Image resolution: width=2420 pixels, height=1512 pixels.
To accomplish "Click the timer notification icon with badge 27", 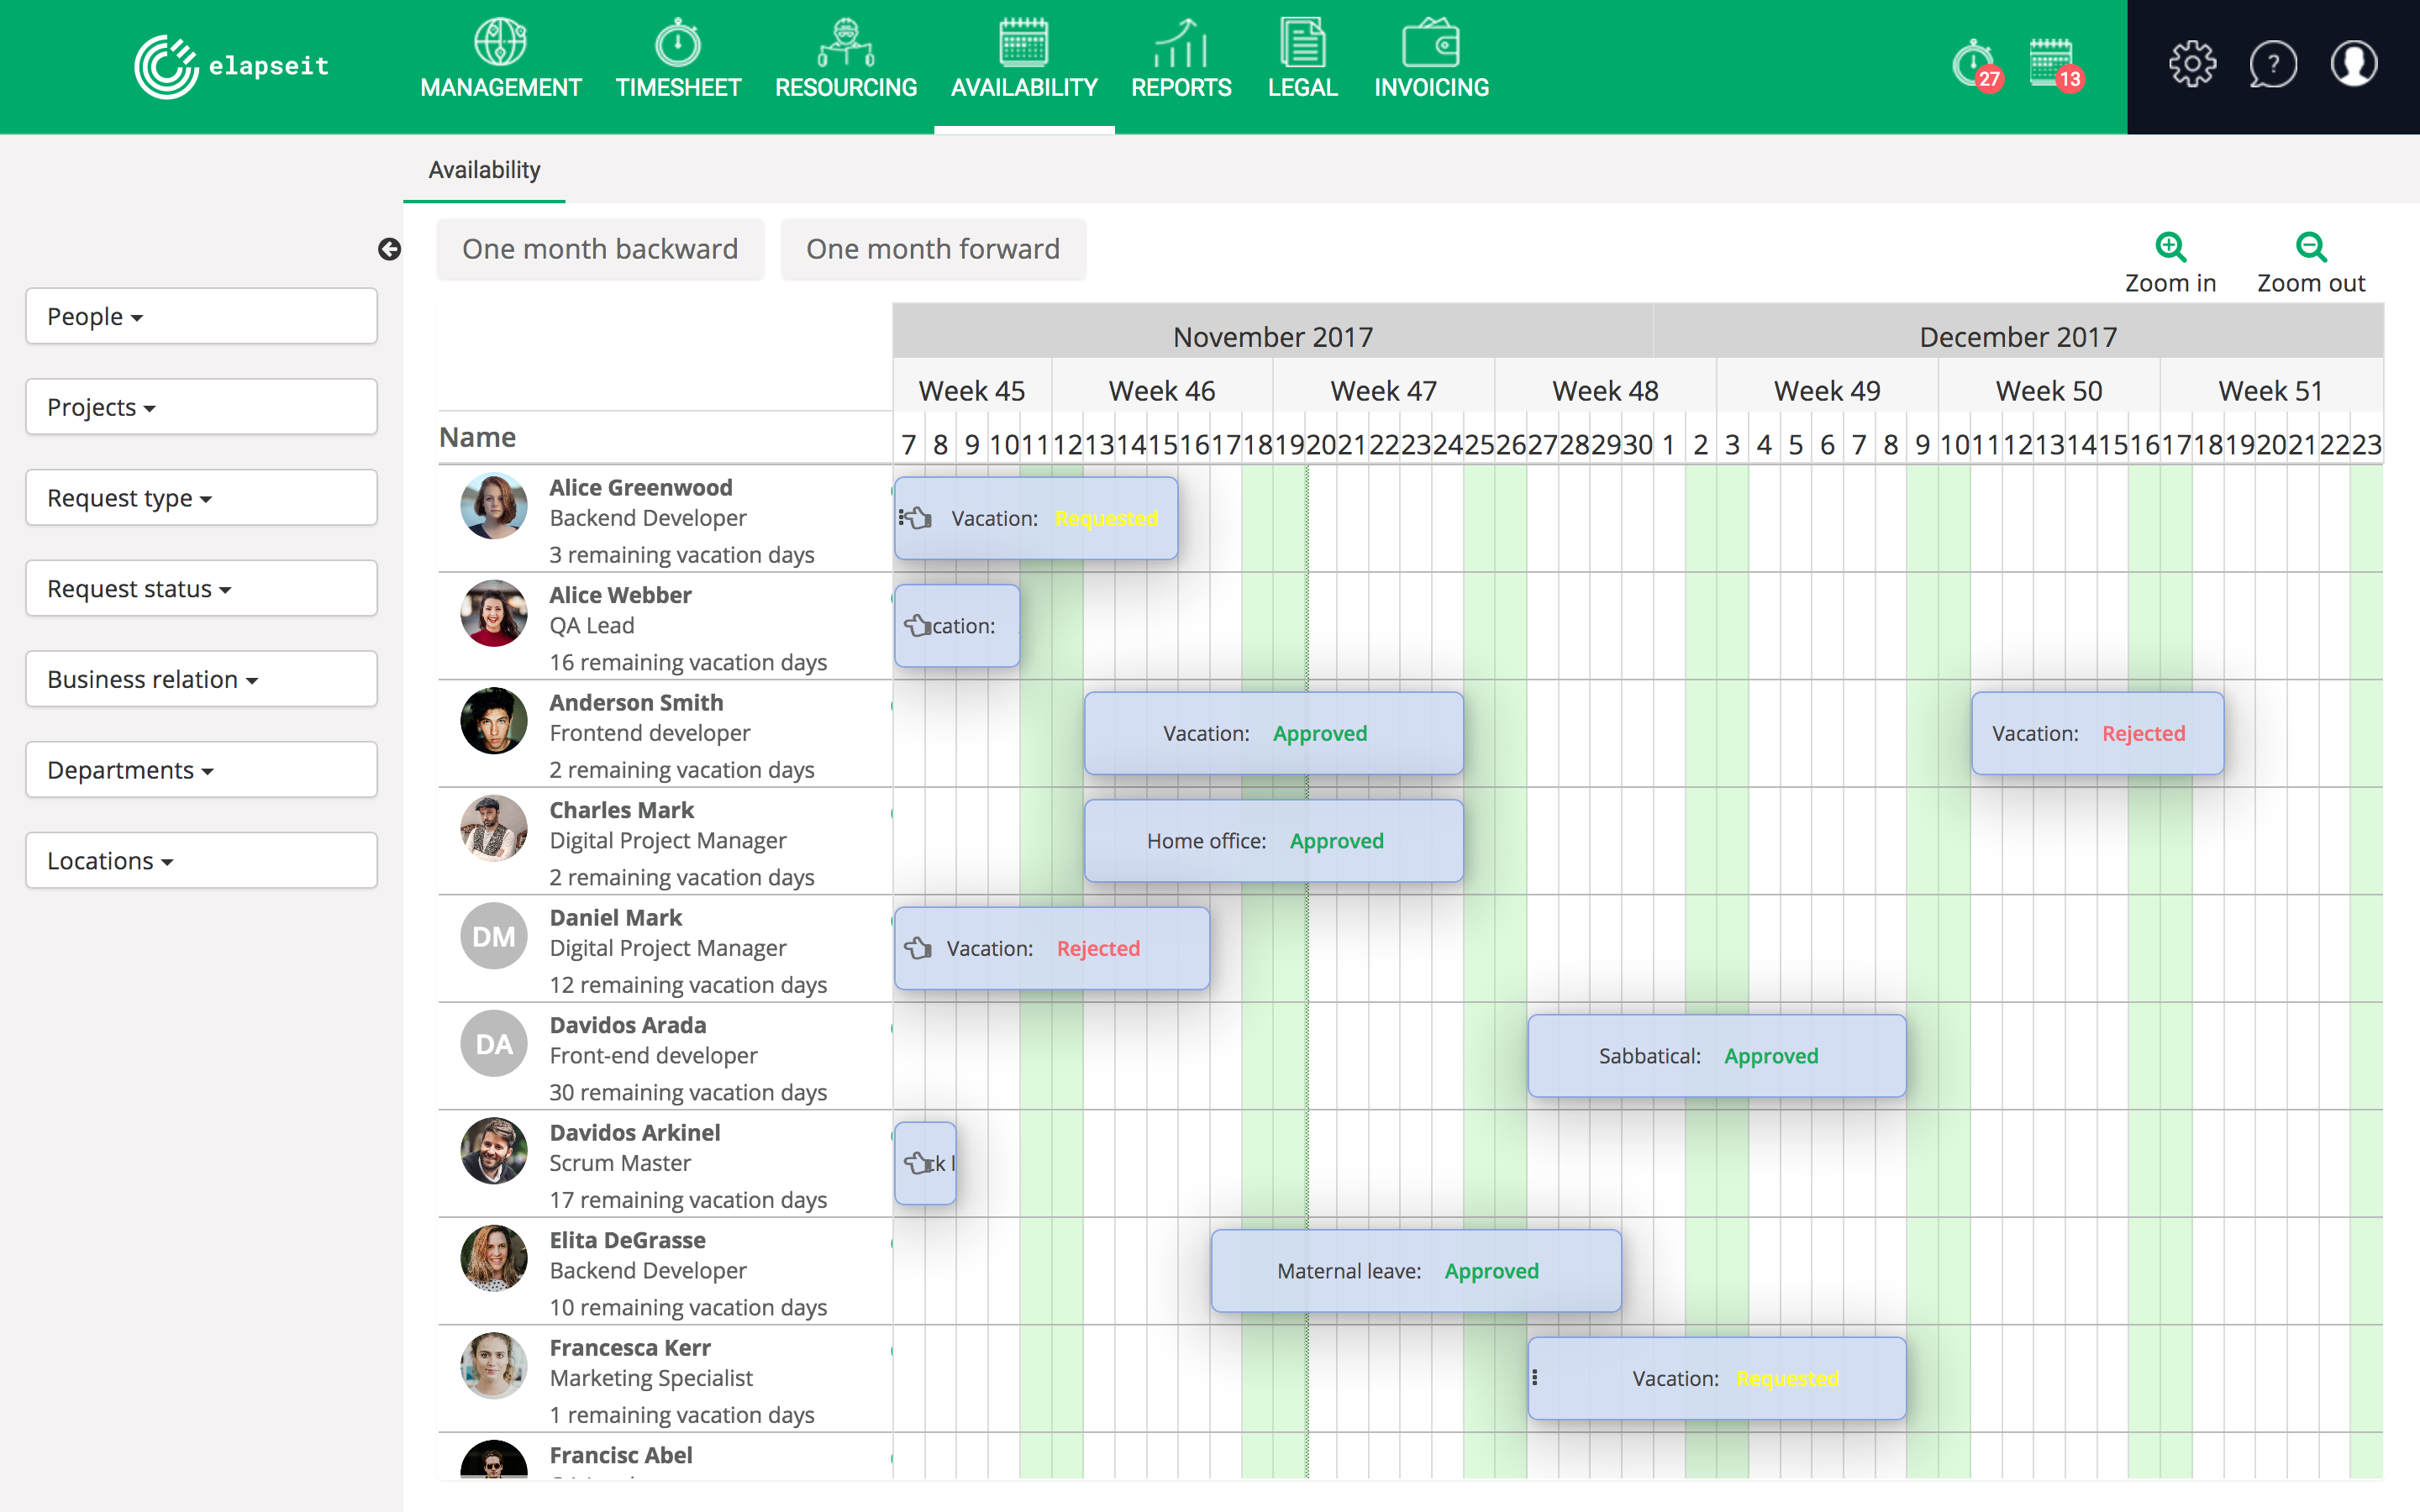I will [1975, 65].
